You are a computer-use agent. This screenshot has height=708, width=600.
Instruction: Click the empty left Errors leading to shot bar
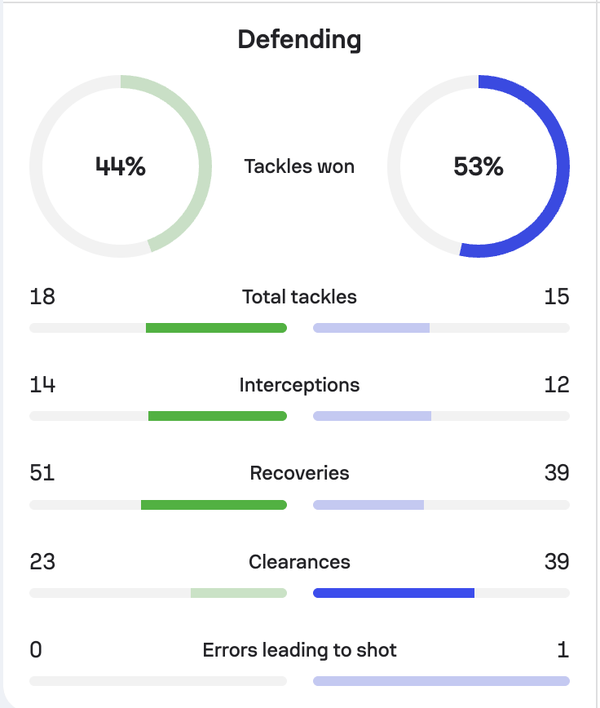click(158, 681)
